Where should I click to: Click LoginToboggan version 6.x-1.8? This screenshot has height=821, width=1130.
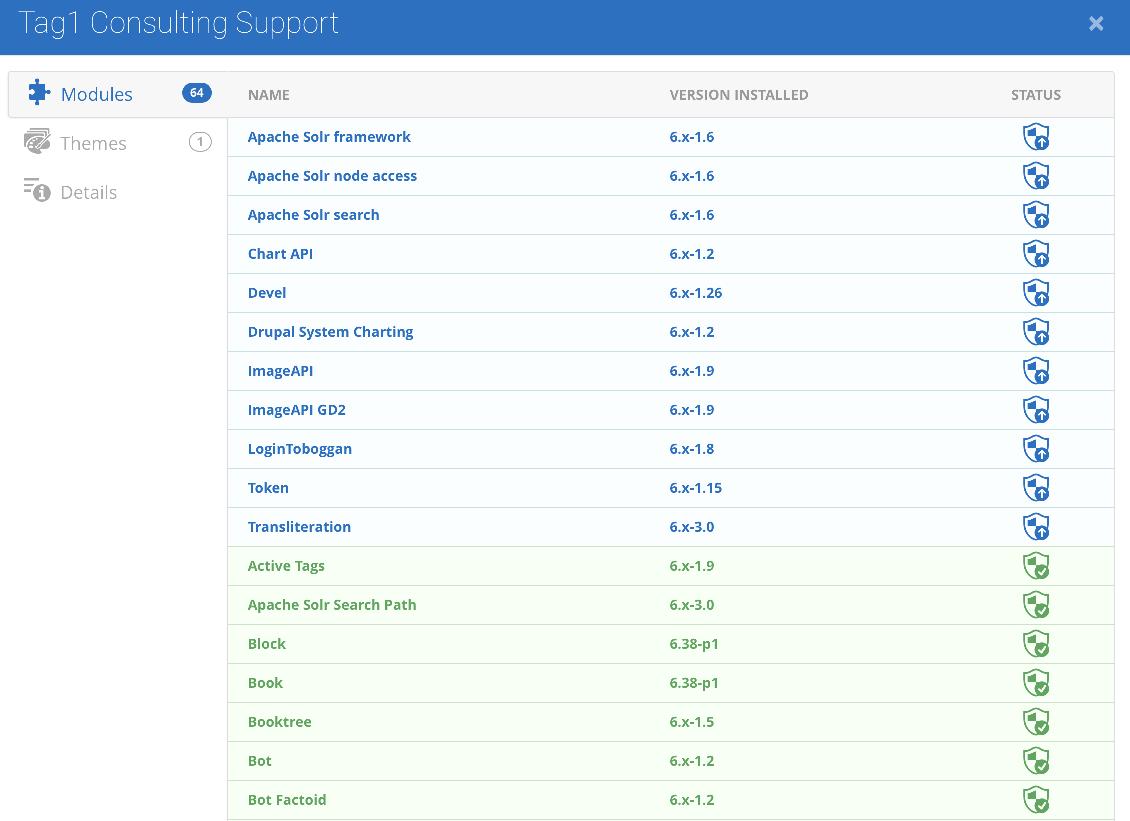click(692, 448)
